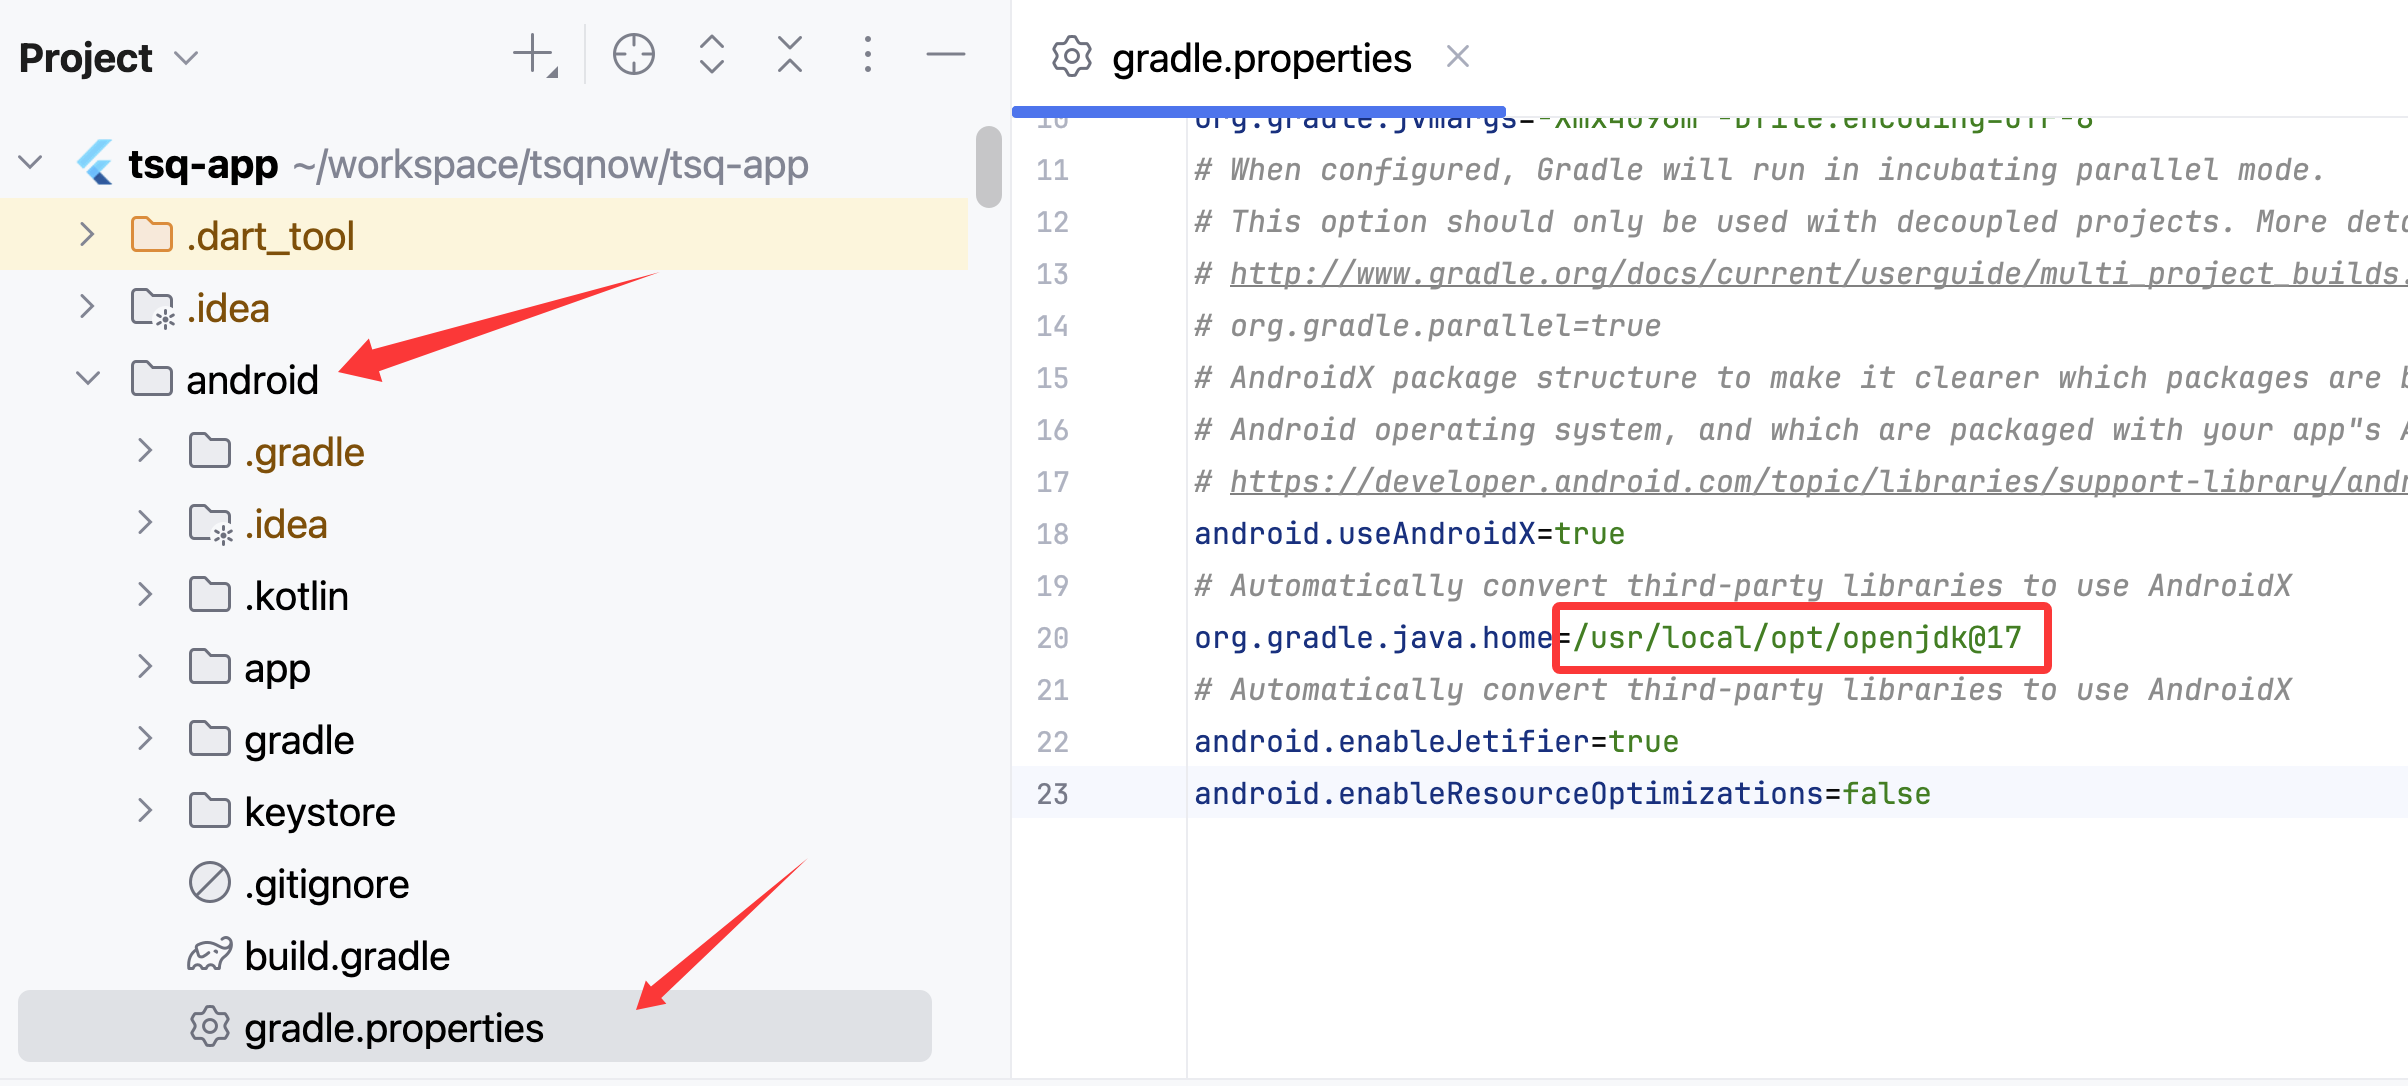Image resolution: width=2408 pixels, height=1086 pixels.
Task: Select gradle.properties in project tree
Action: coord(394,1028)
